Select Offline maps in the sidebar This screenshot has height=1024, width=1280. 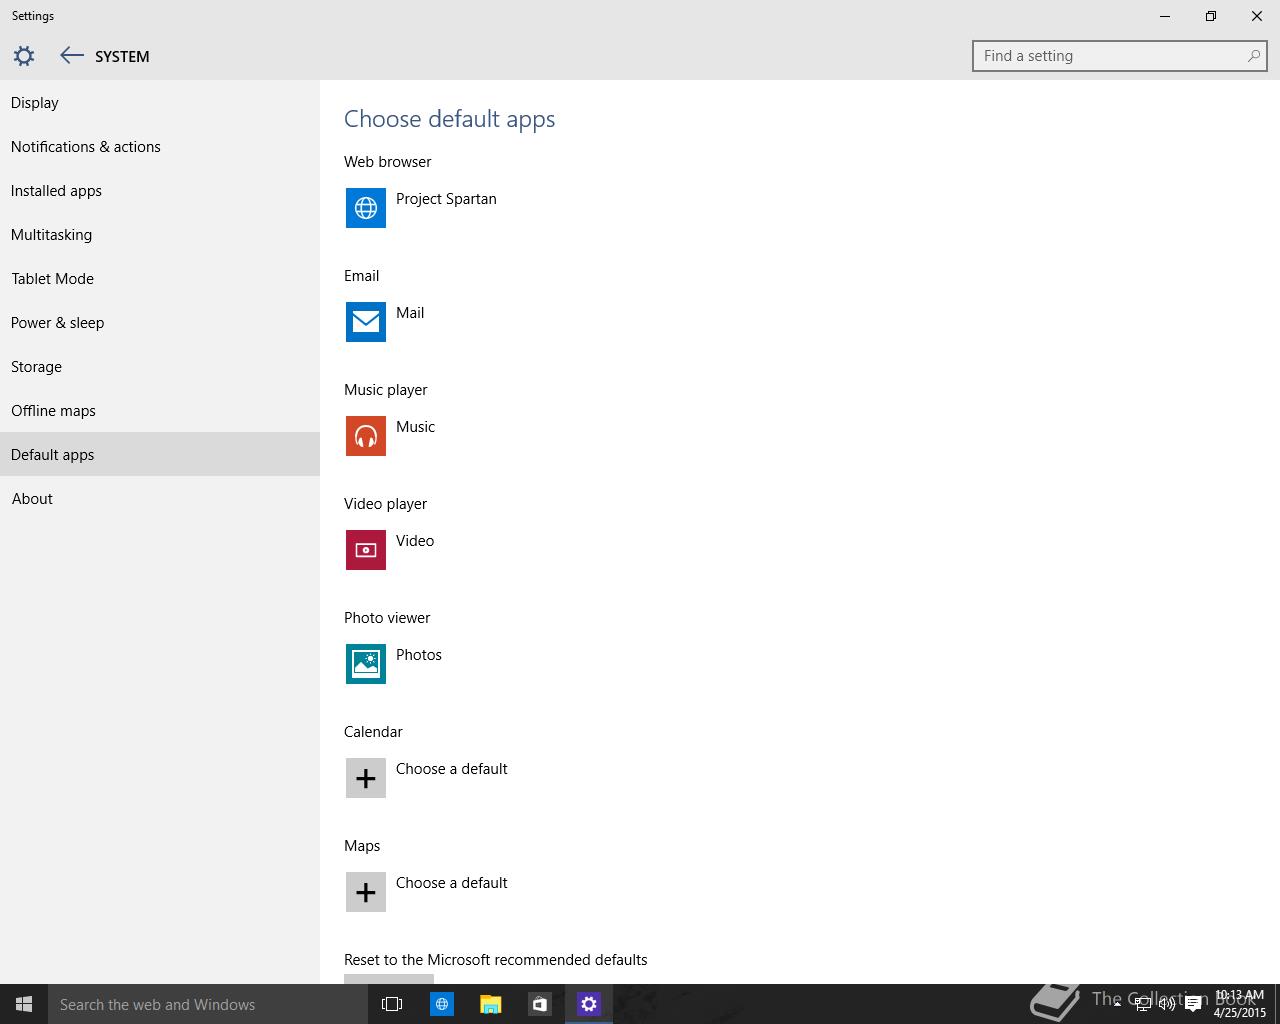(160, 410)
